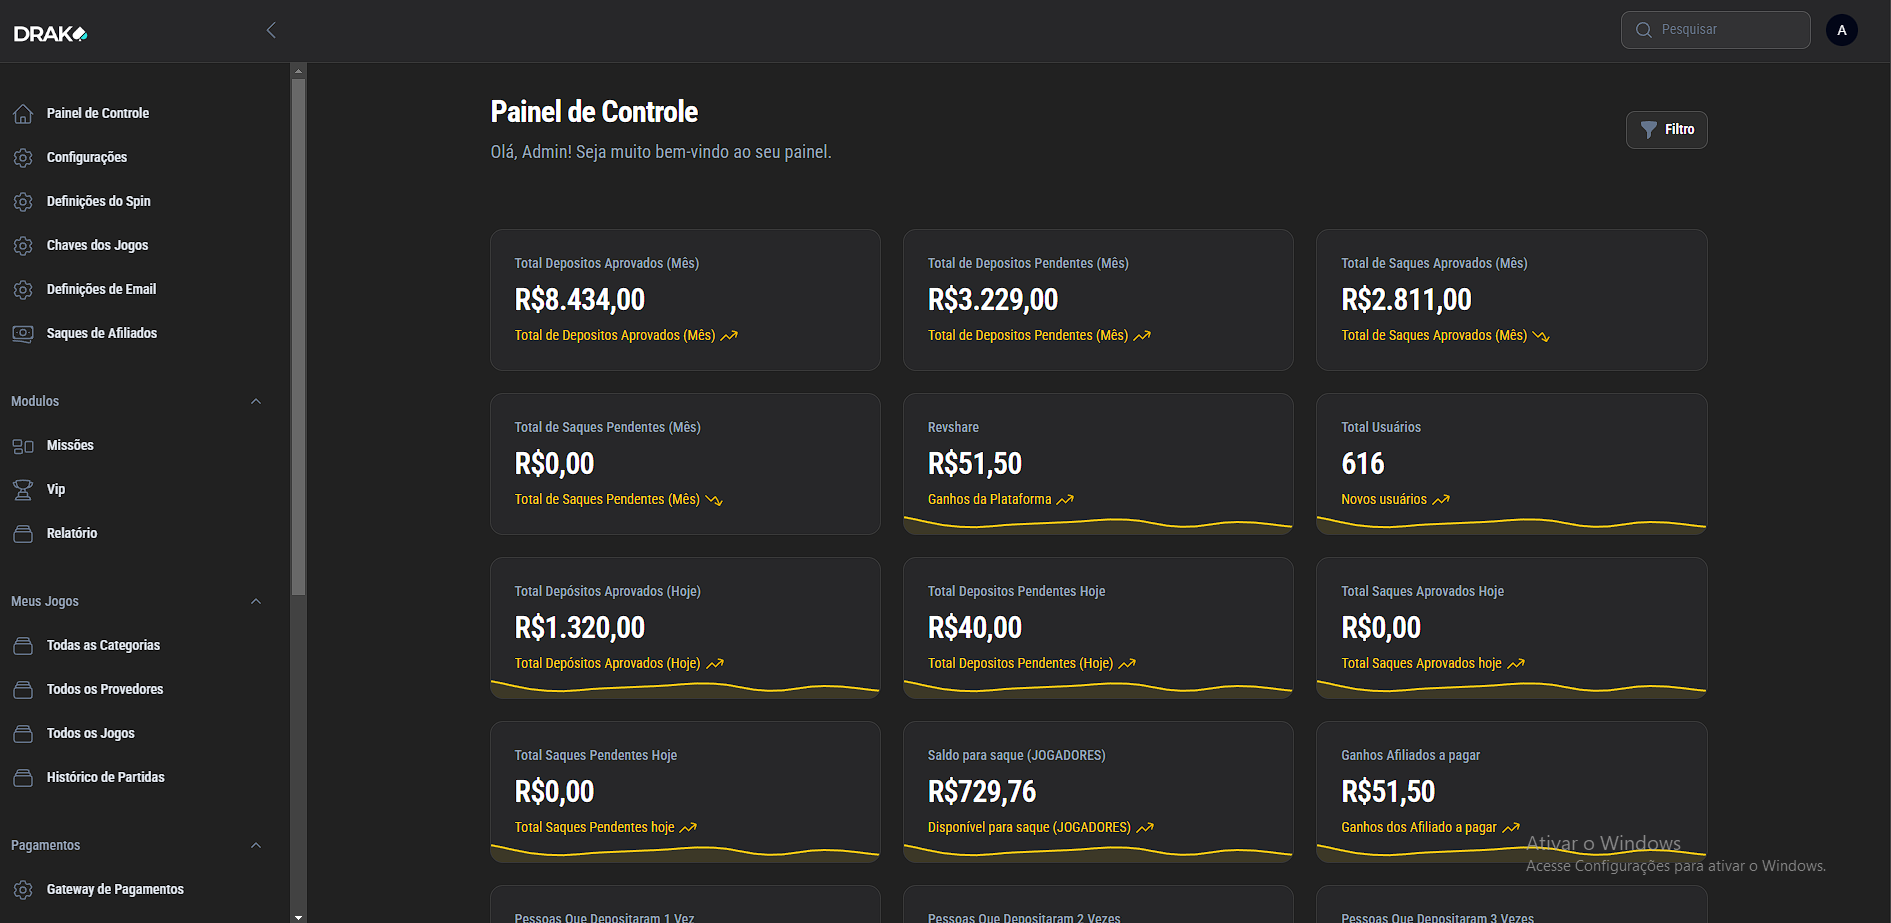Screen dimensions: 1891x923
Task: Click trend-down icon for Total de Saques Pendentes (Mês)
Action: point(714,500)
